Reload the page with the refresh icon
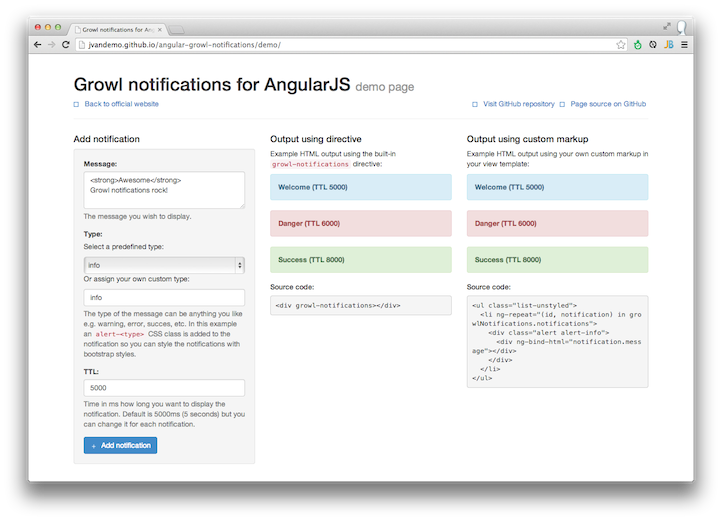This screenshot has height=521, width=722. [65, 45]
